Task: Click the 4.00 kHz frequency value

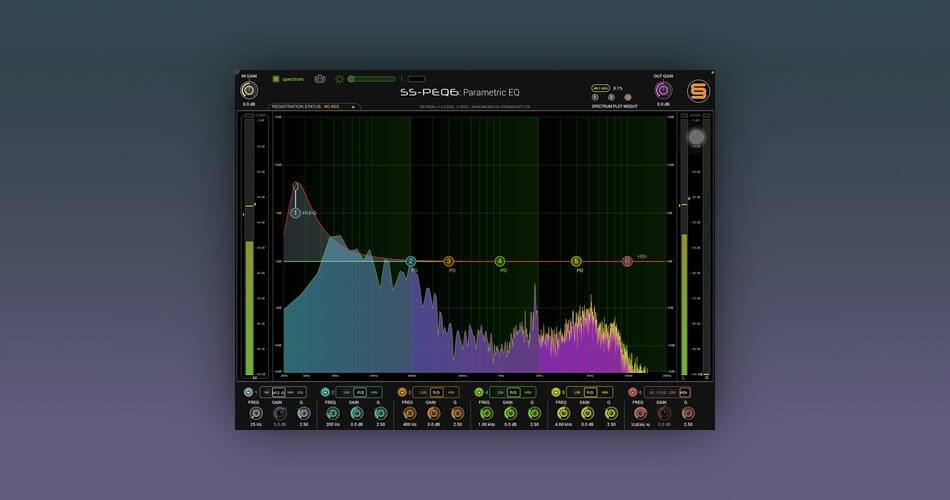Action: pyautogui.click(x=563, y=425)
